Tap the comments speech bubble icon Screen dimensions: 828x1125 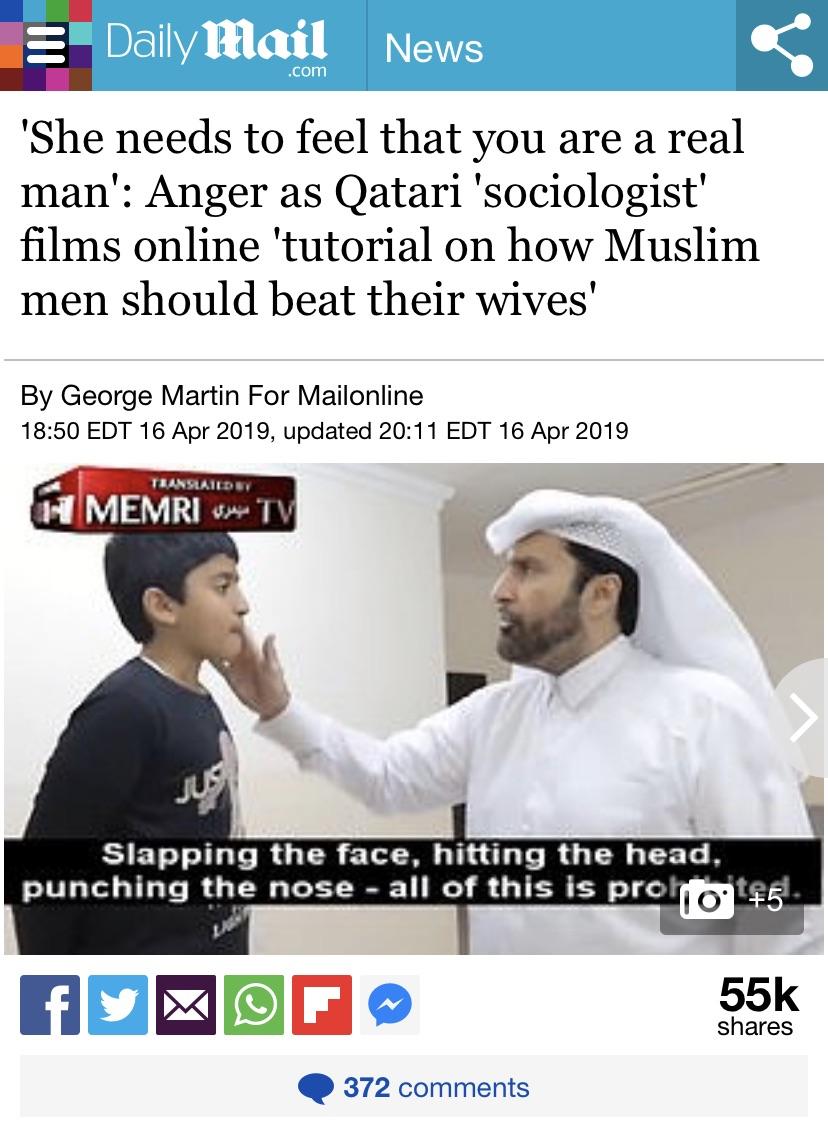click(316, 1088)
